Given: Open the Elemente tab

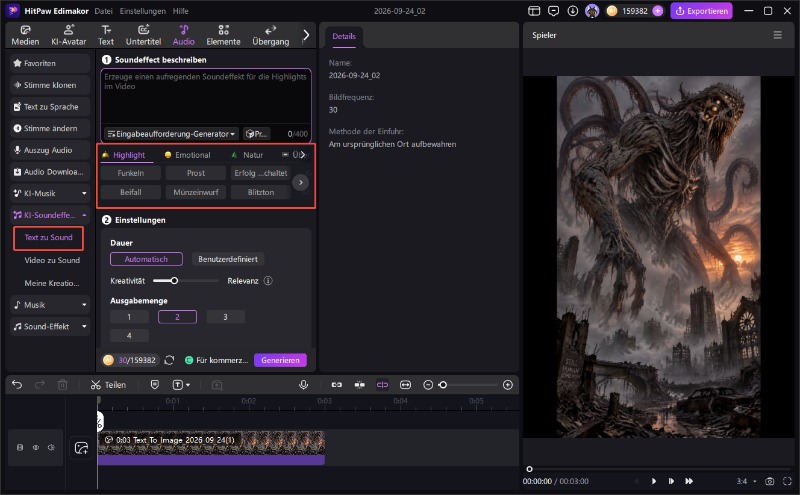Looking at the screenshot, I should click(x=223, y=35).
